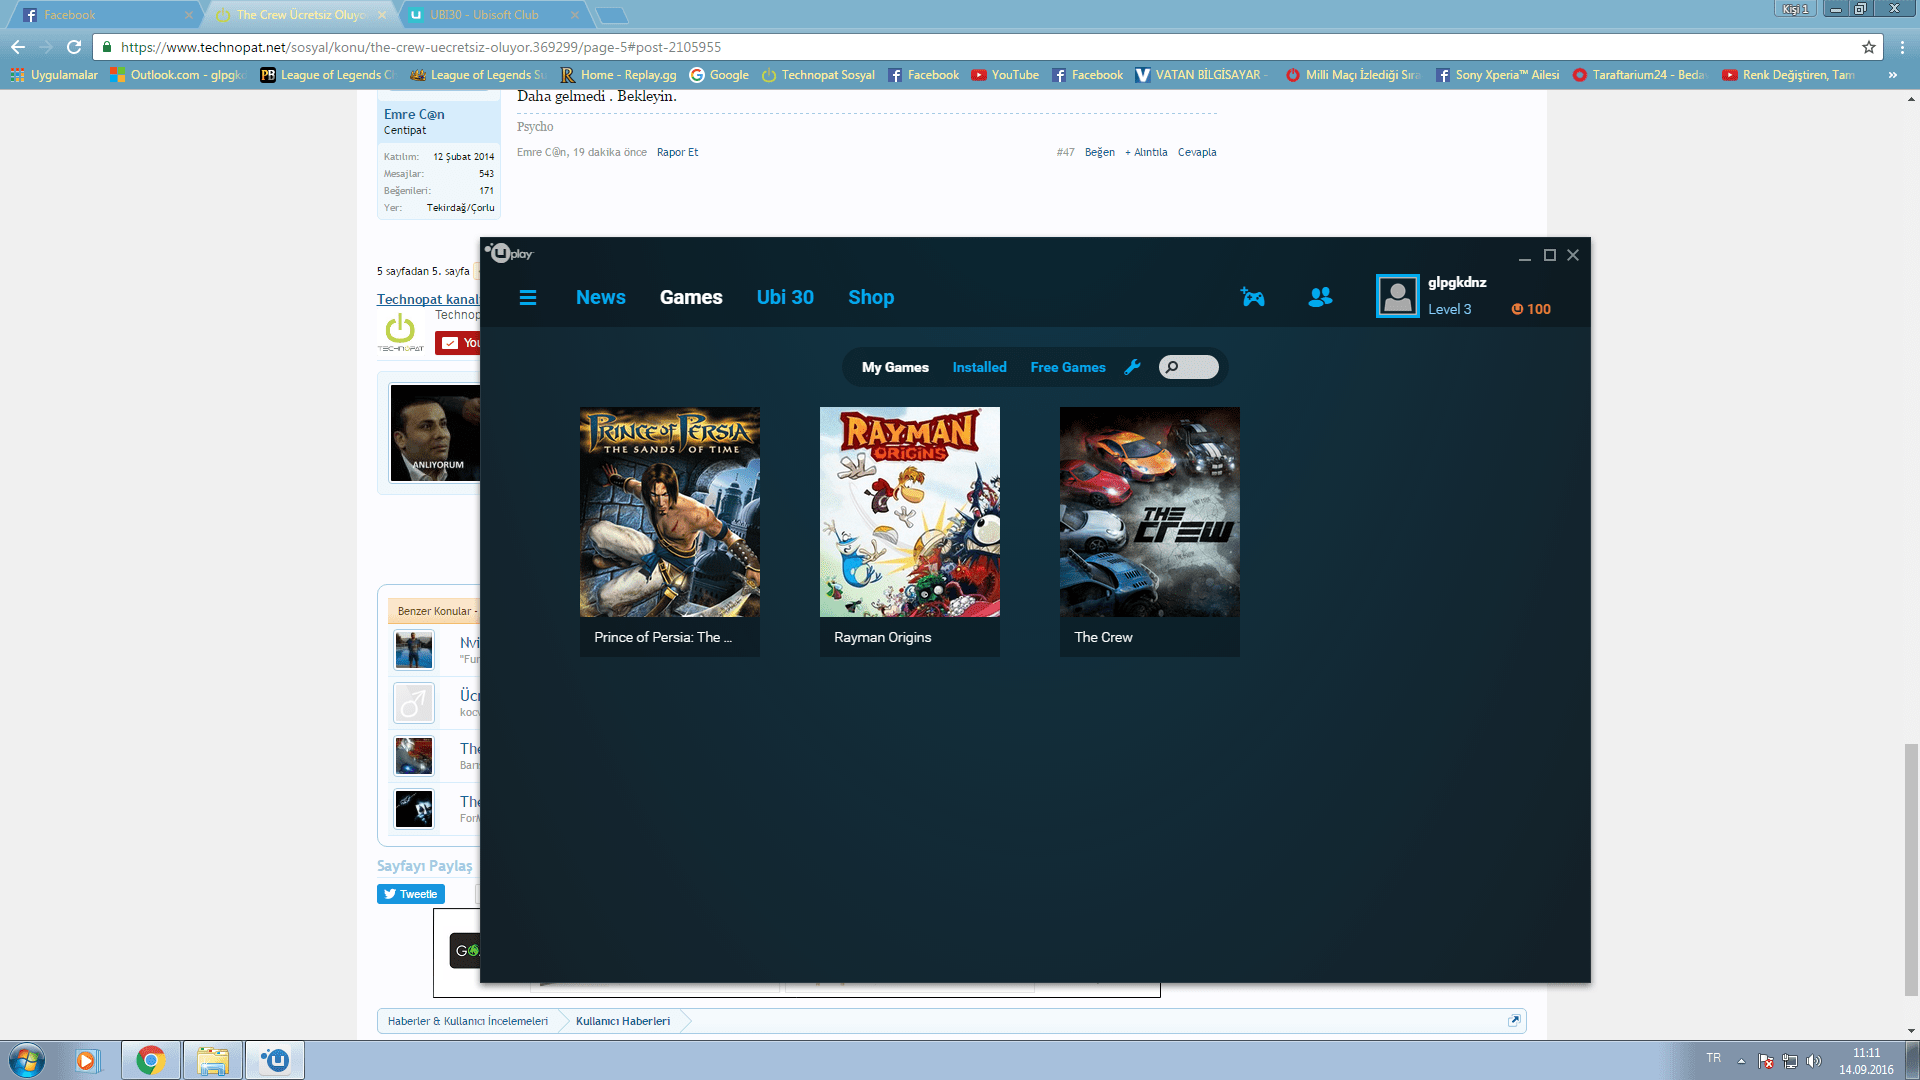Click the Rapor Et link
The height and width of the screenshot is (1080, 1920).
(x=677, y=152)
